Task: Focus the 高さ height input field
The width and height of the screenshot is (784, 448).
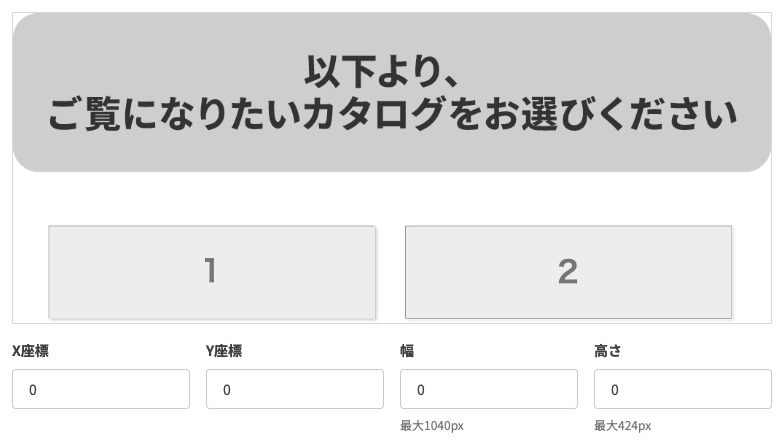Action: 683,389
